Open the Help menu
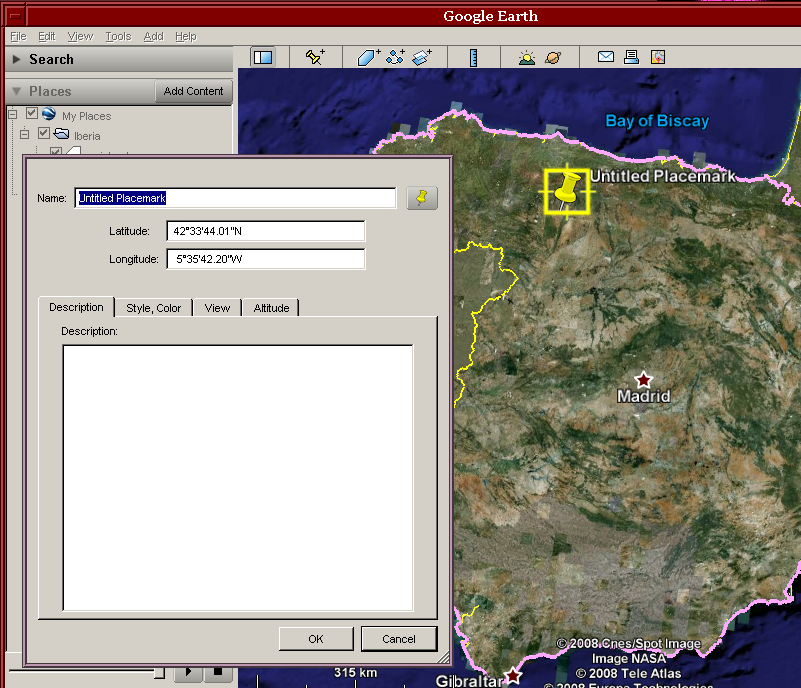This screenshot has height=688, width=801. (x=186, y=36)
